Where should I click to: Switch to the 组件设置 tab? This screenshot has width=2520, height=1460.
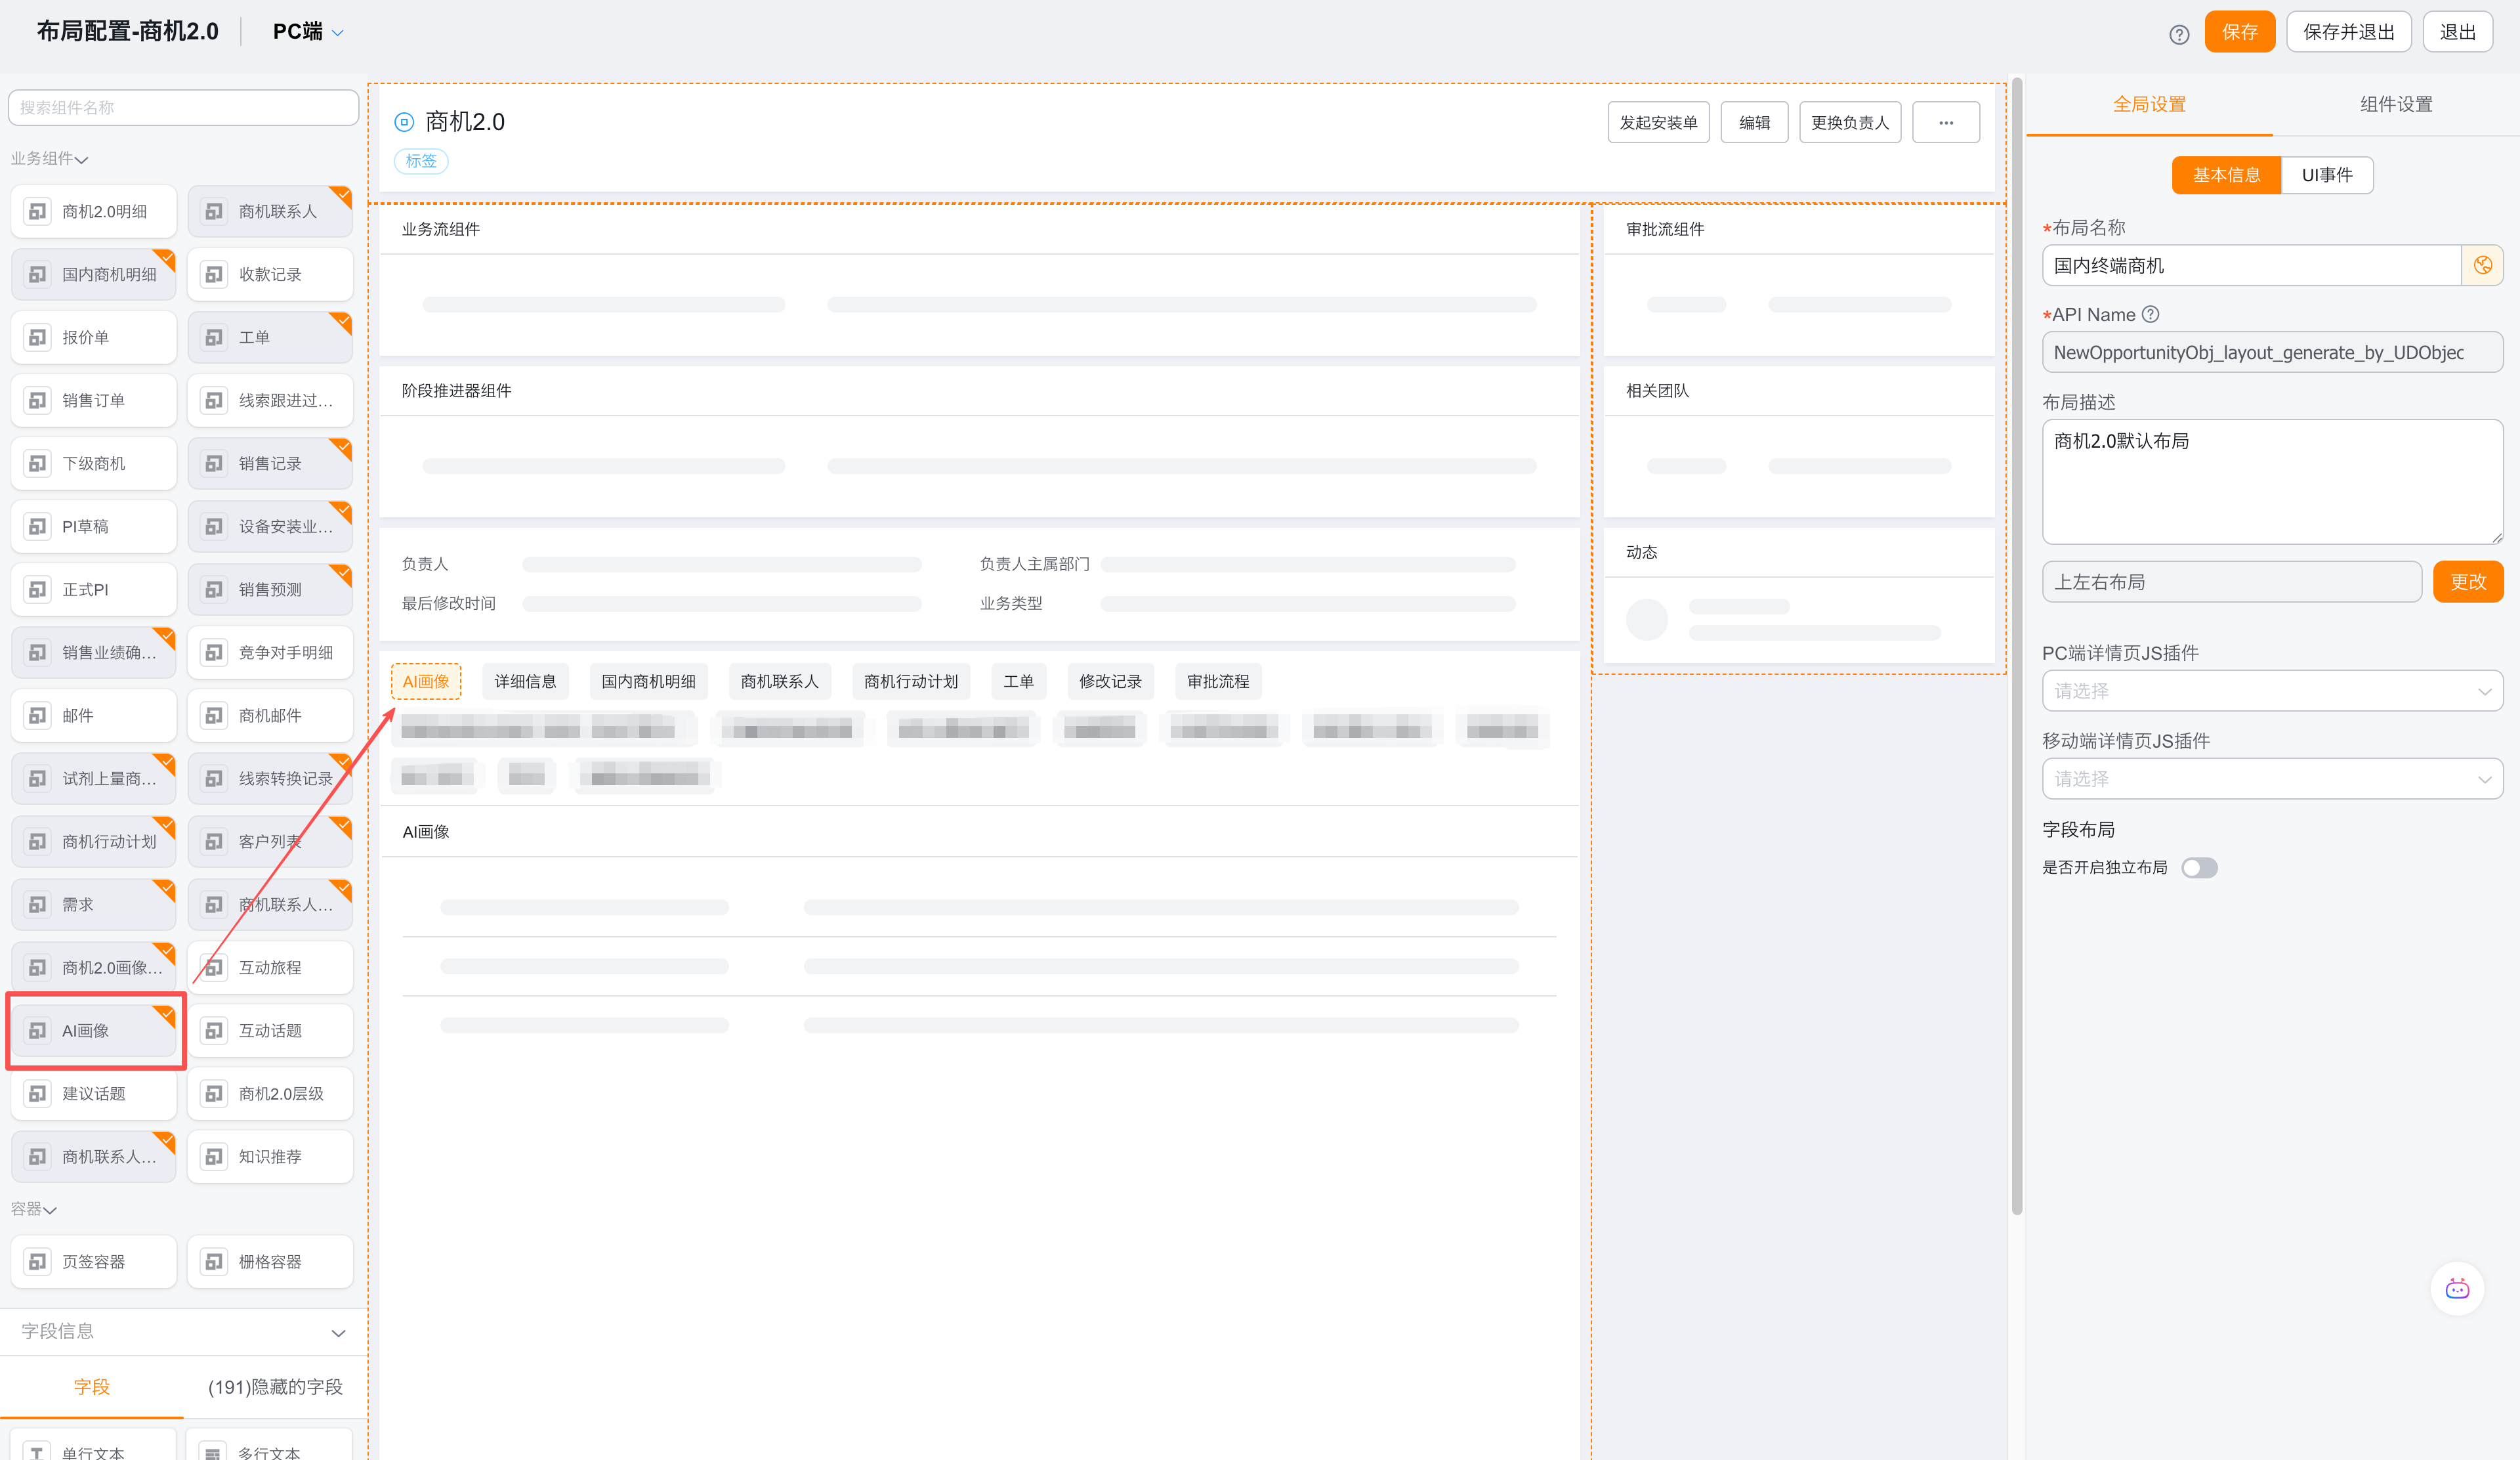point(2395,104)
